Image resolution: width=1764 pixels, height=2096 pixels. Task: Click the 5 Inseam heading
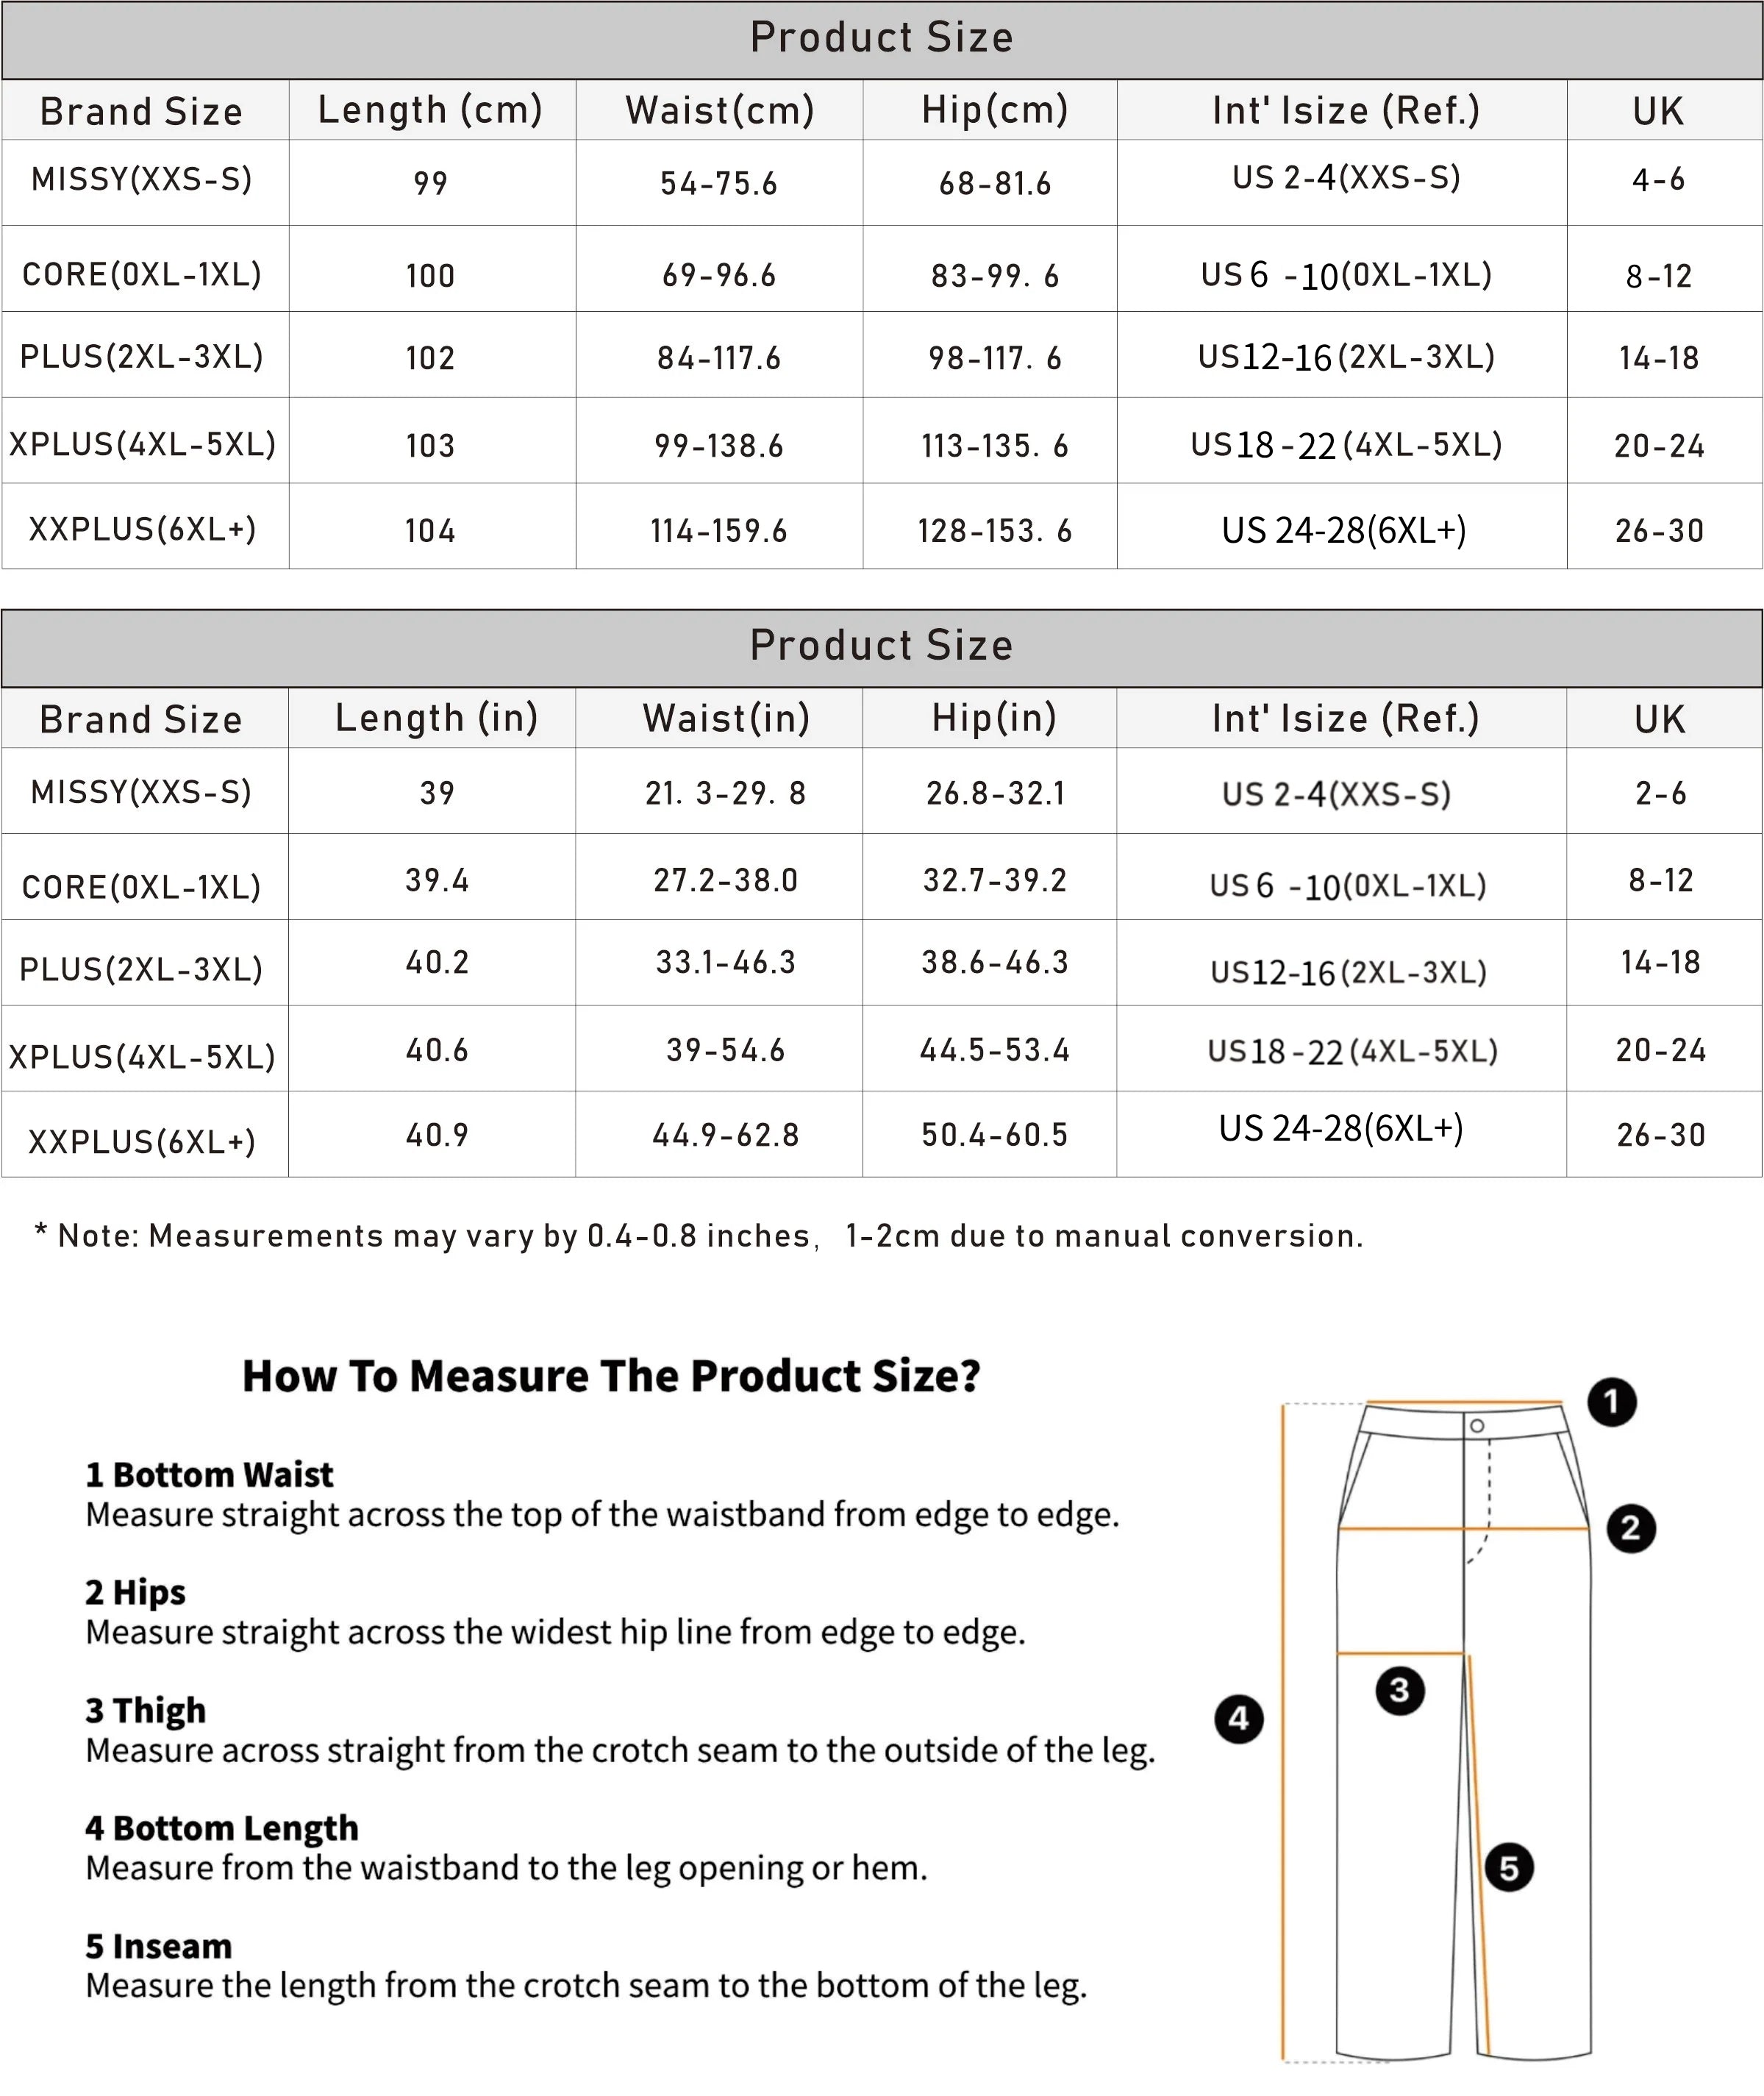[x=158, y=1946]
